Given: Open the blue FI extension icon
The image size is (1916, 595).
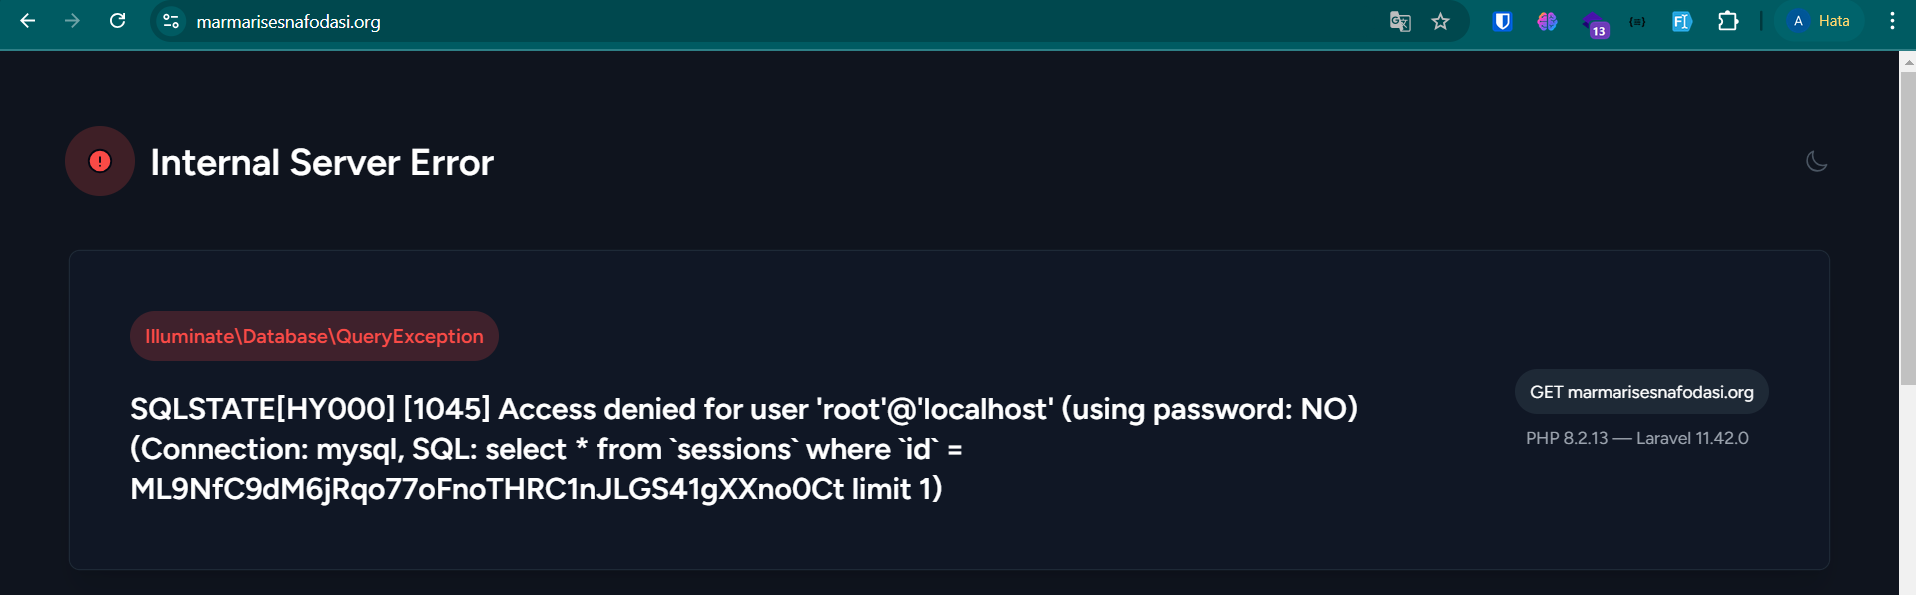Looking at the screenshot, I should (1681, 21).
